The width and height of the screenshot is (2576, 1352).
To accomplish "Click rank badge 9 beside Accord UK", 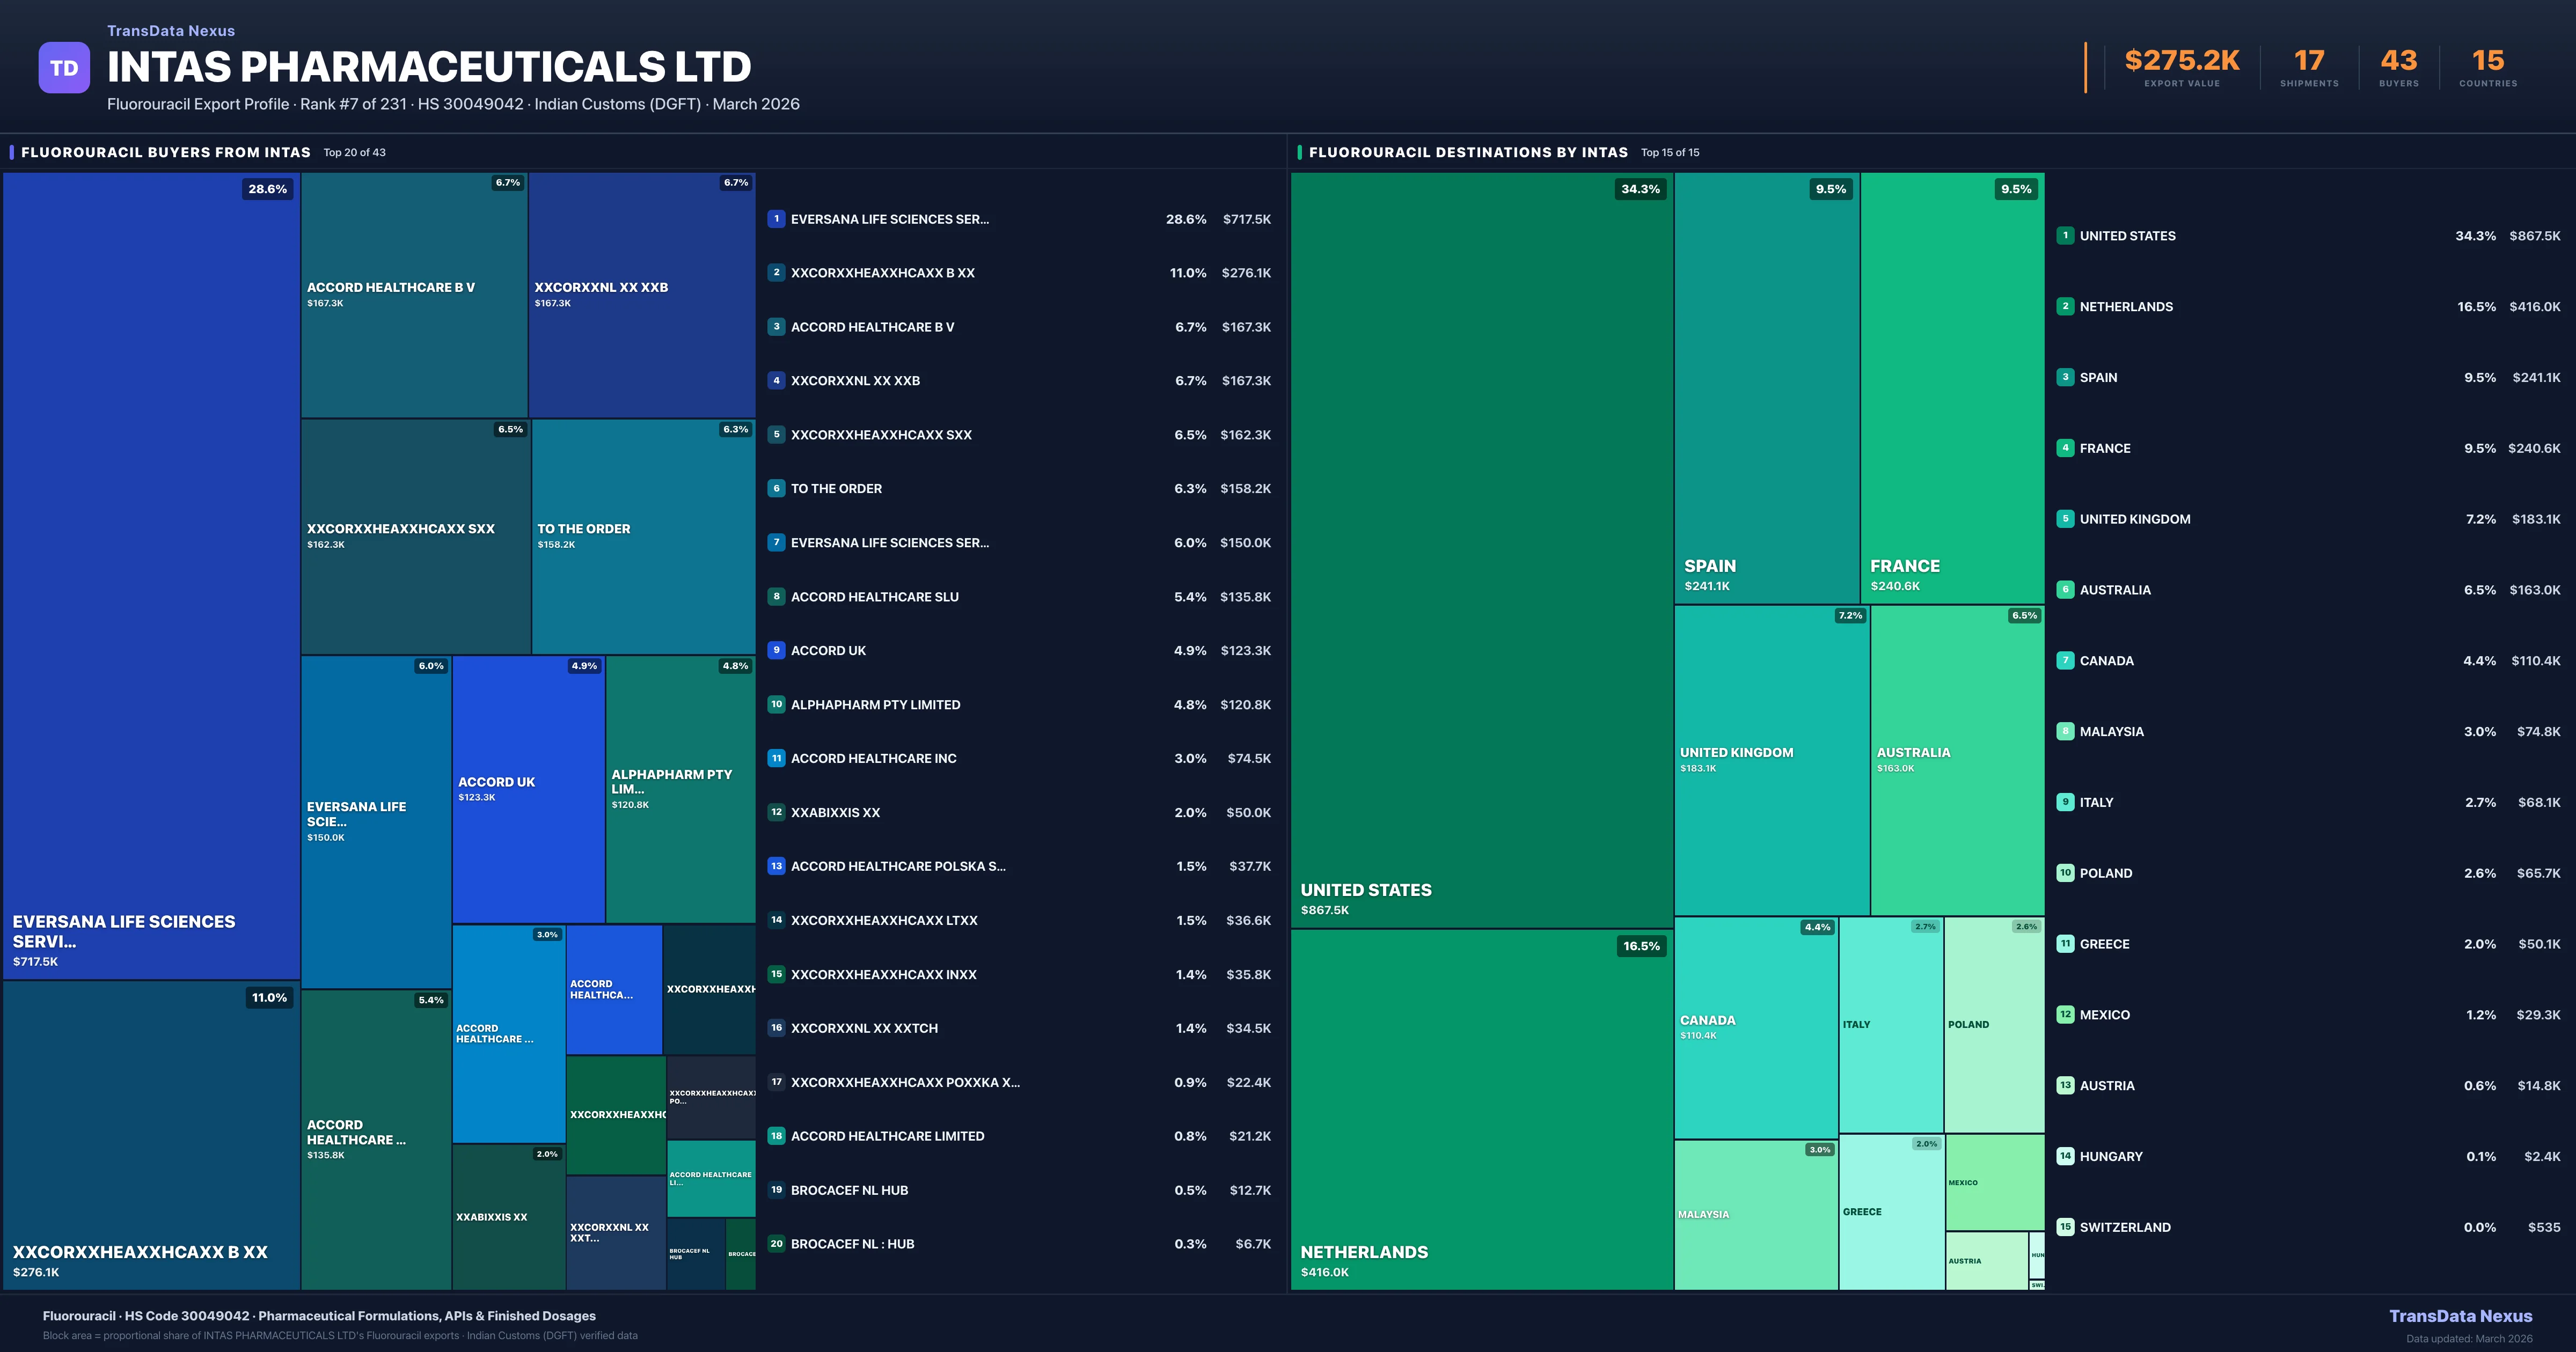I will pos(776,650).
